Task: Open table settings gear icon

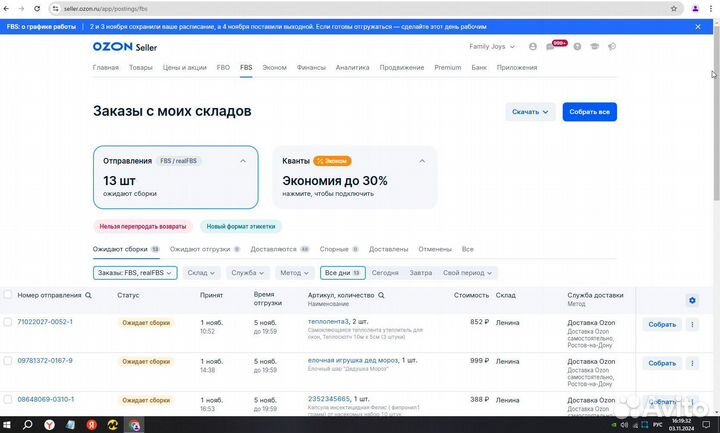Action: pos(692,300)
